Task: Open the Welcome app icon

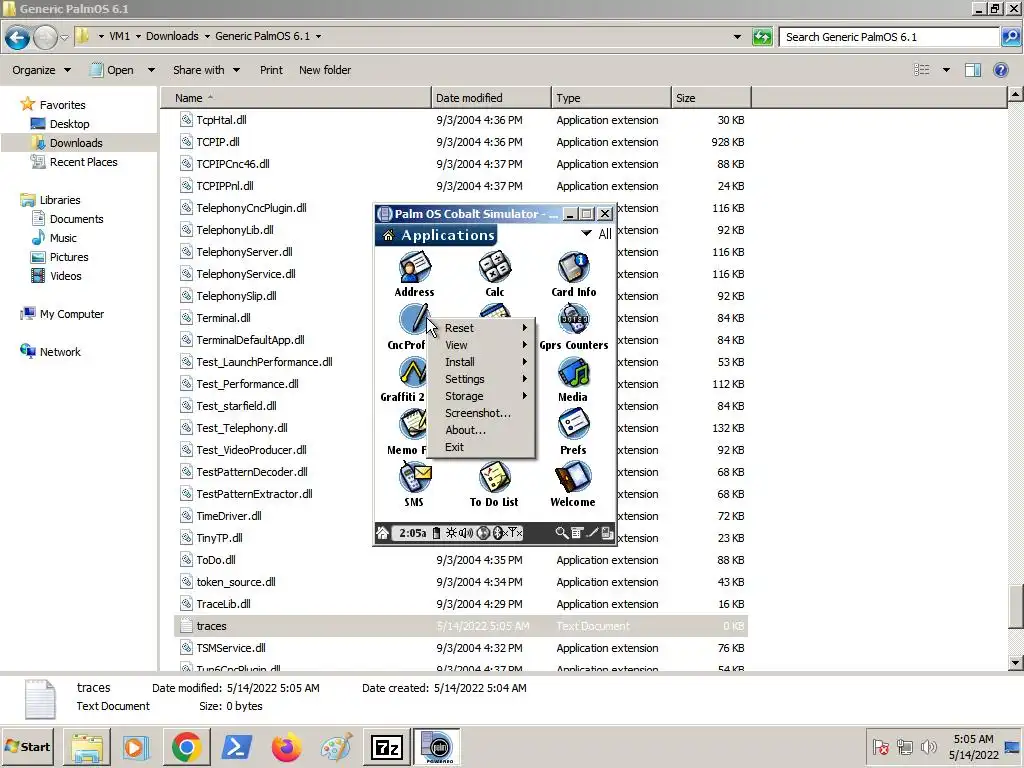Action: [573, 485]
